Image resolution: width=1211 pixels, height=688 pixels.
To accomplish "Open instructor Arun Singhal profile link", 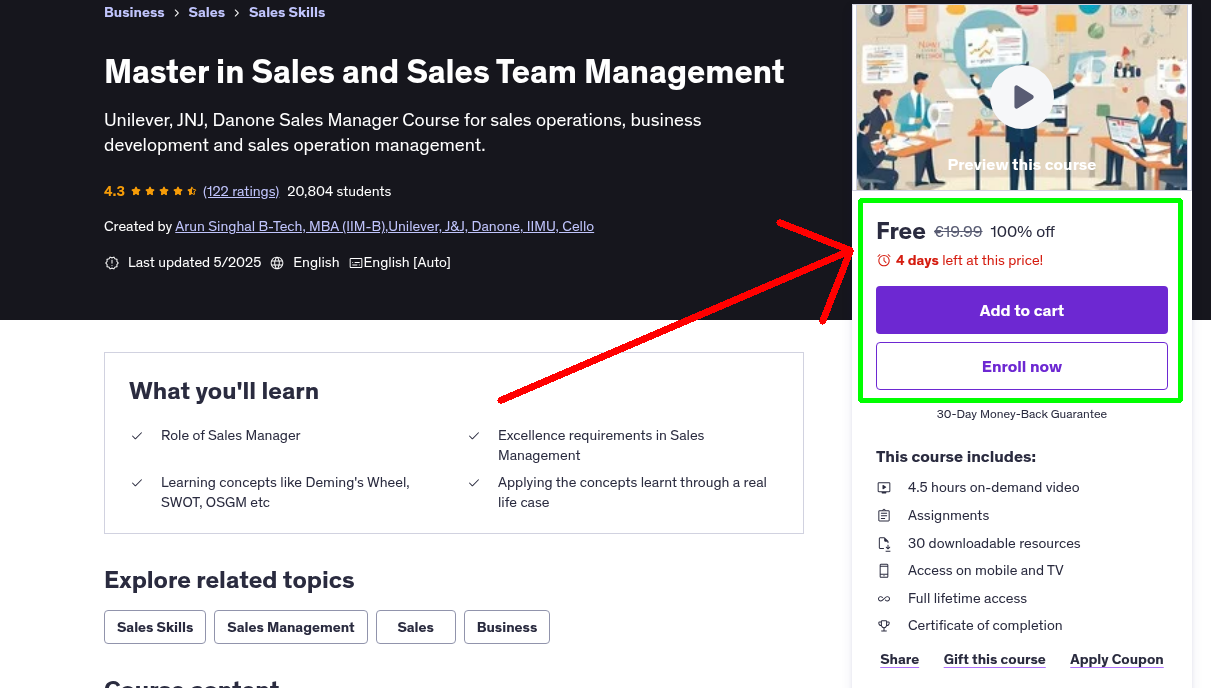I will point(384,226).
